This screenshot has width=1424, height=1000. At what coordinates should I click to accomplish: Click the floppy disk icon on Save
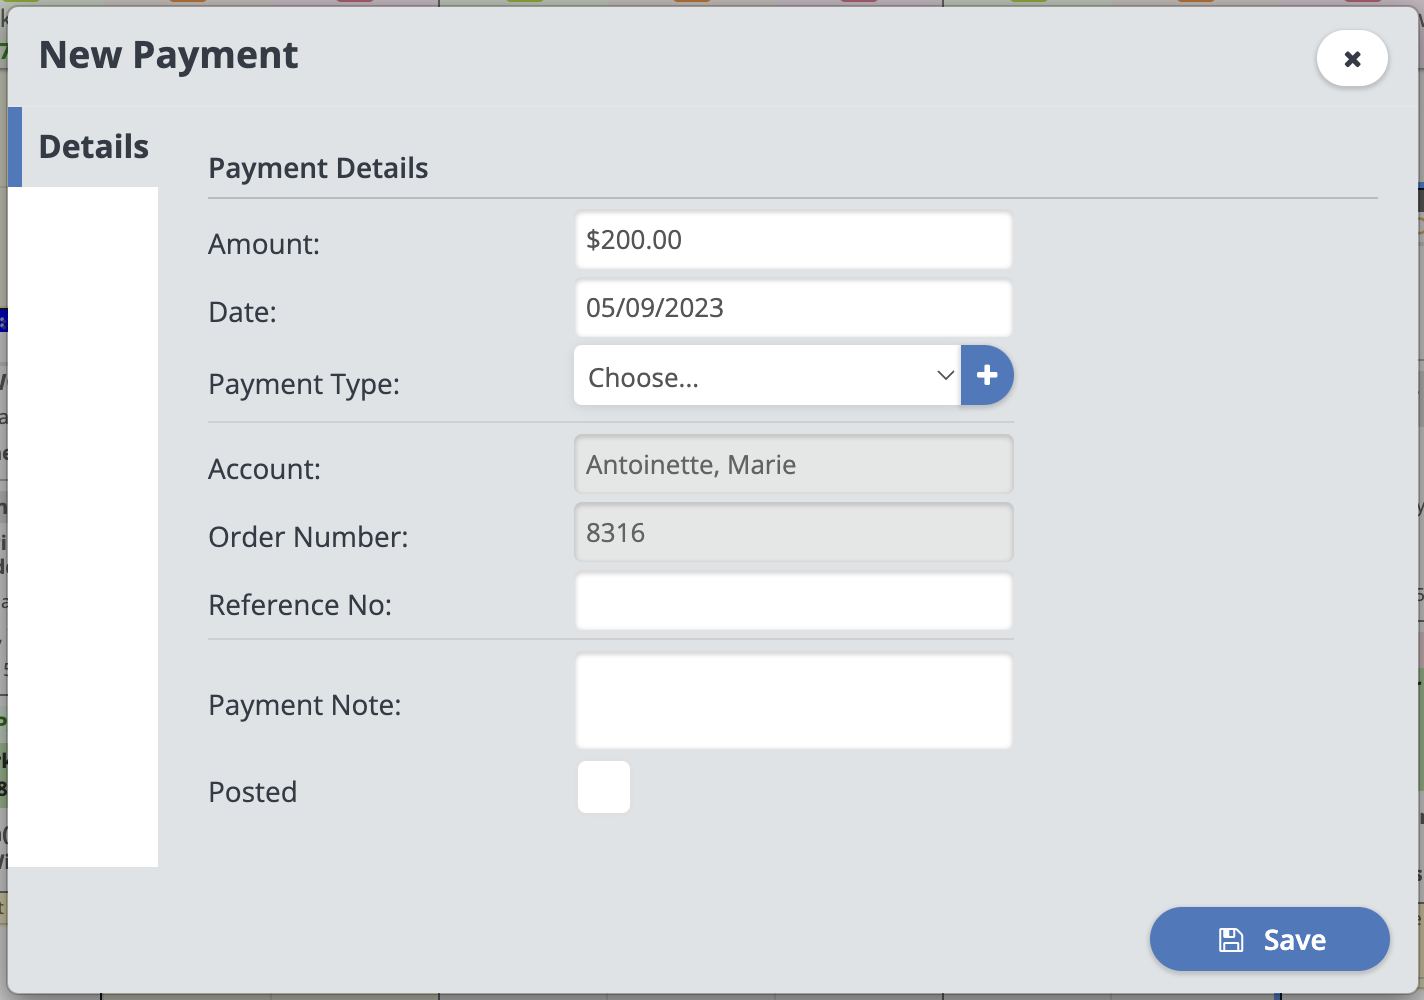pyautogui.click(x=1231, y=940)
